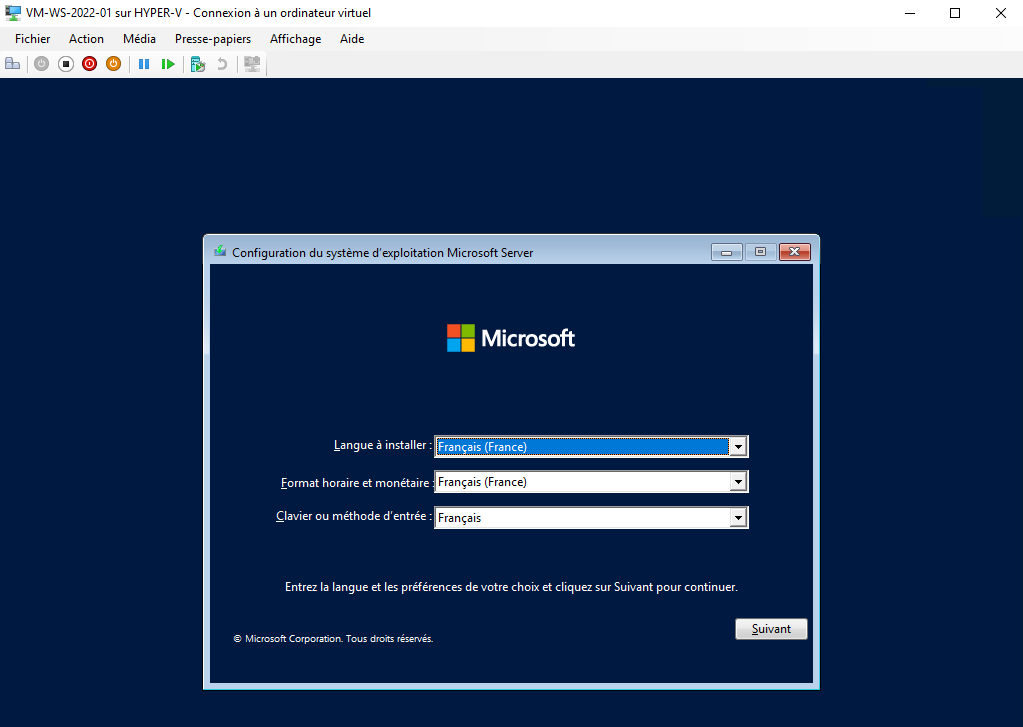Turn off the VM with the black stop icon
Screen dimensions: 1023x727
(66, 64)
